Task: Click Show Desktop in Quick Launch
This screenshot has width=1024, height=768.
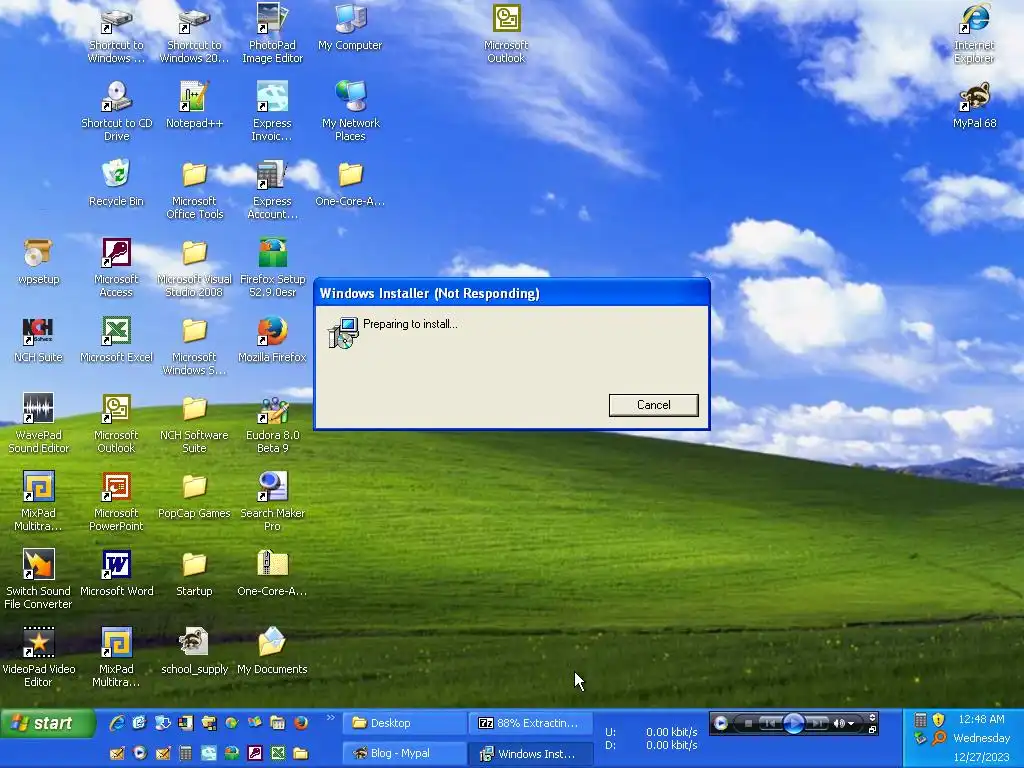Action: click(x=139, y=723)
